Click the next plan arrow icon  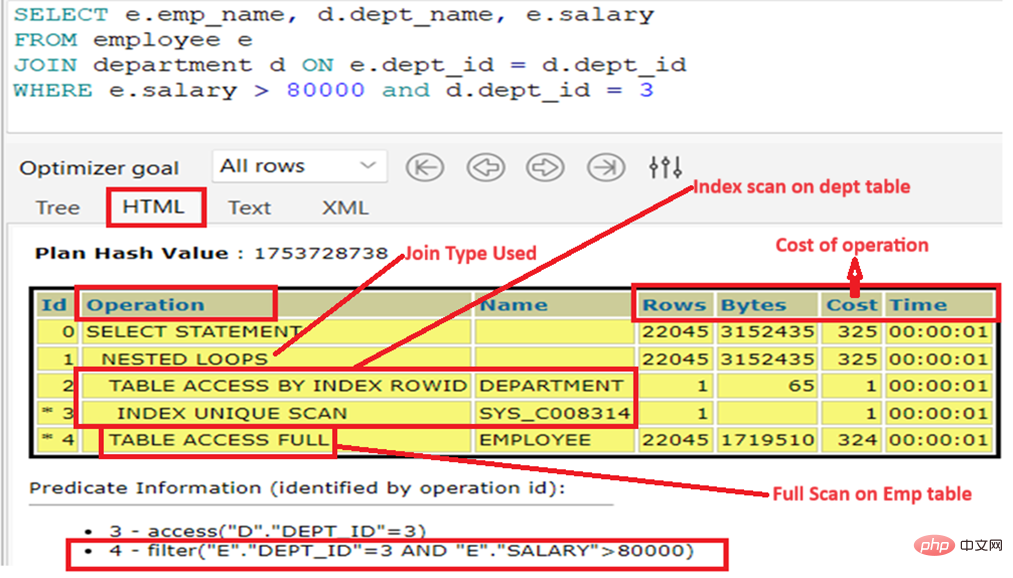coord(545,167)
